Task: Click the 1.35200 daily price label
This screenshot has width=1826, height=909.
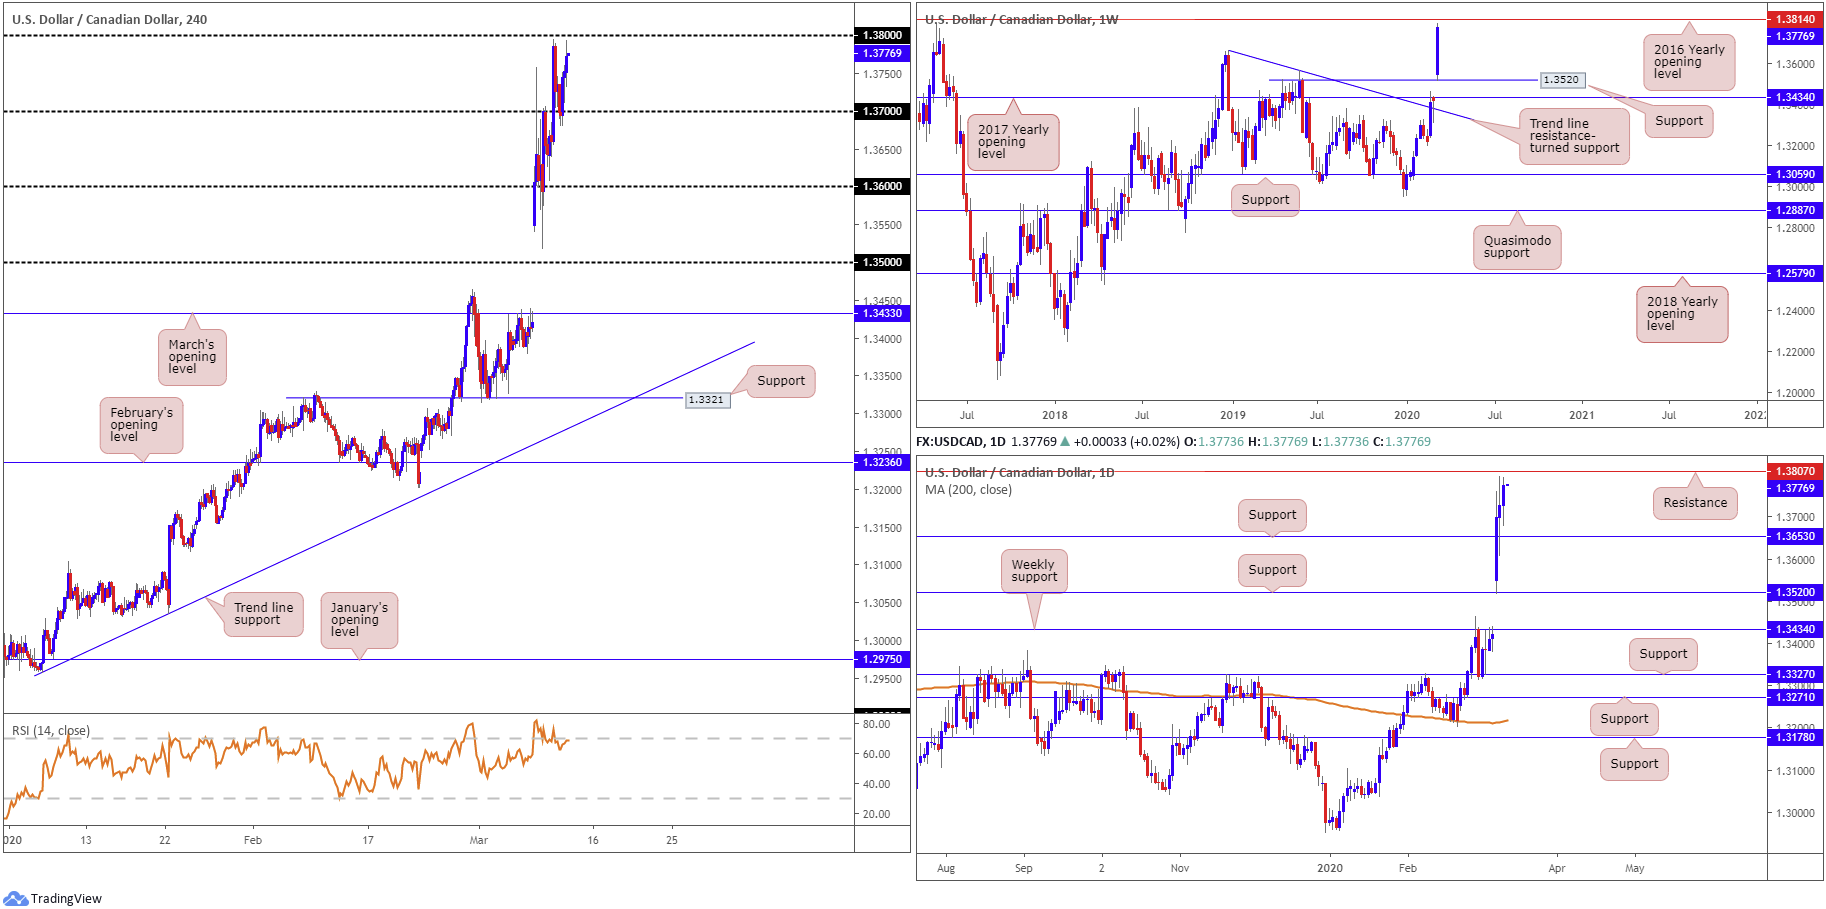Action: (x=1795, y=592)
